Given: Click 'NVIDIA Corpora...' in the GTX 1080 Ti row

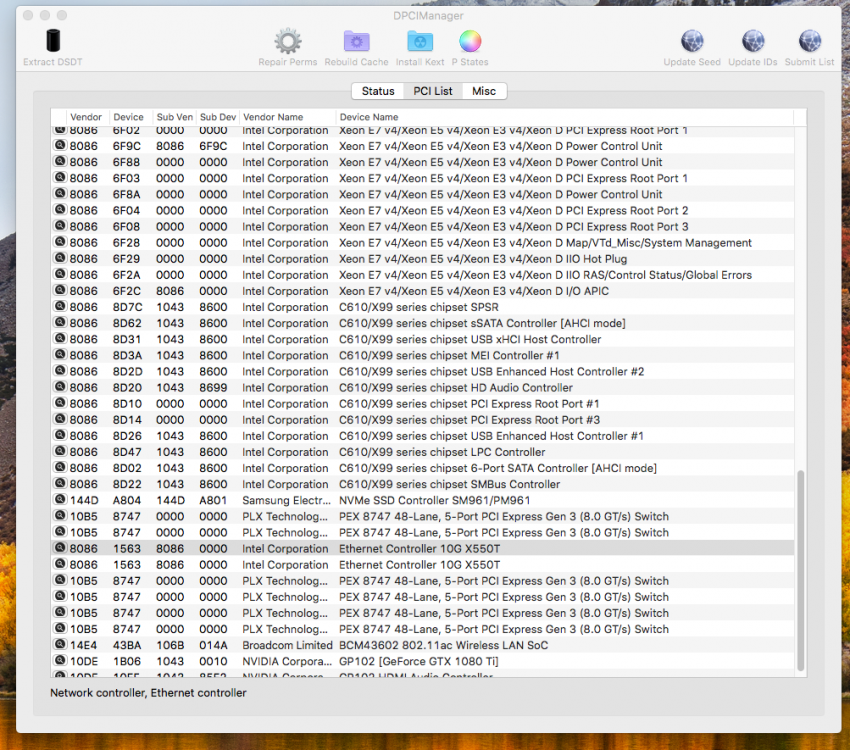Looking at the screenshot, I should [287, 661].
